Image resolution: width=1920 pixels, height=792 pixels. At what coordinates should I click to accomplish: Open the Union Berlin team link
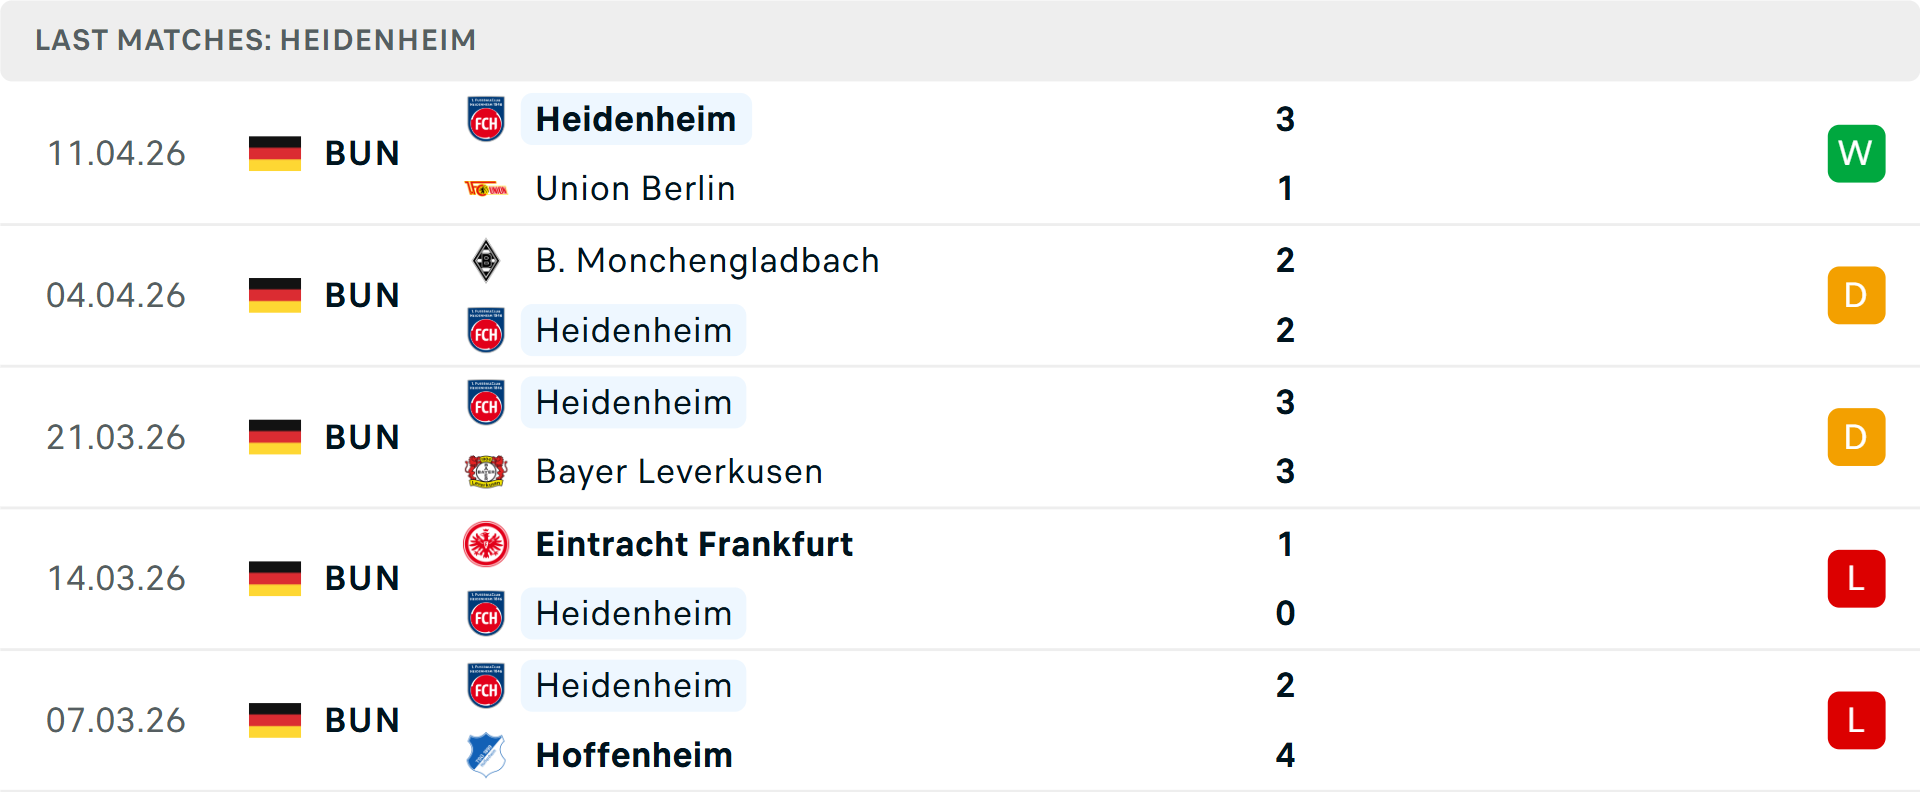pyautogui.click(x=635, y=189)
